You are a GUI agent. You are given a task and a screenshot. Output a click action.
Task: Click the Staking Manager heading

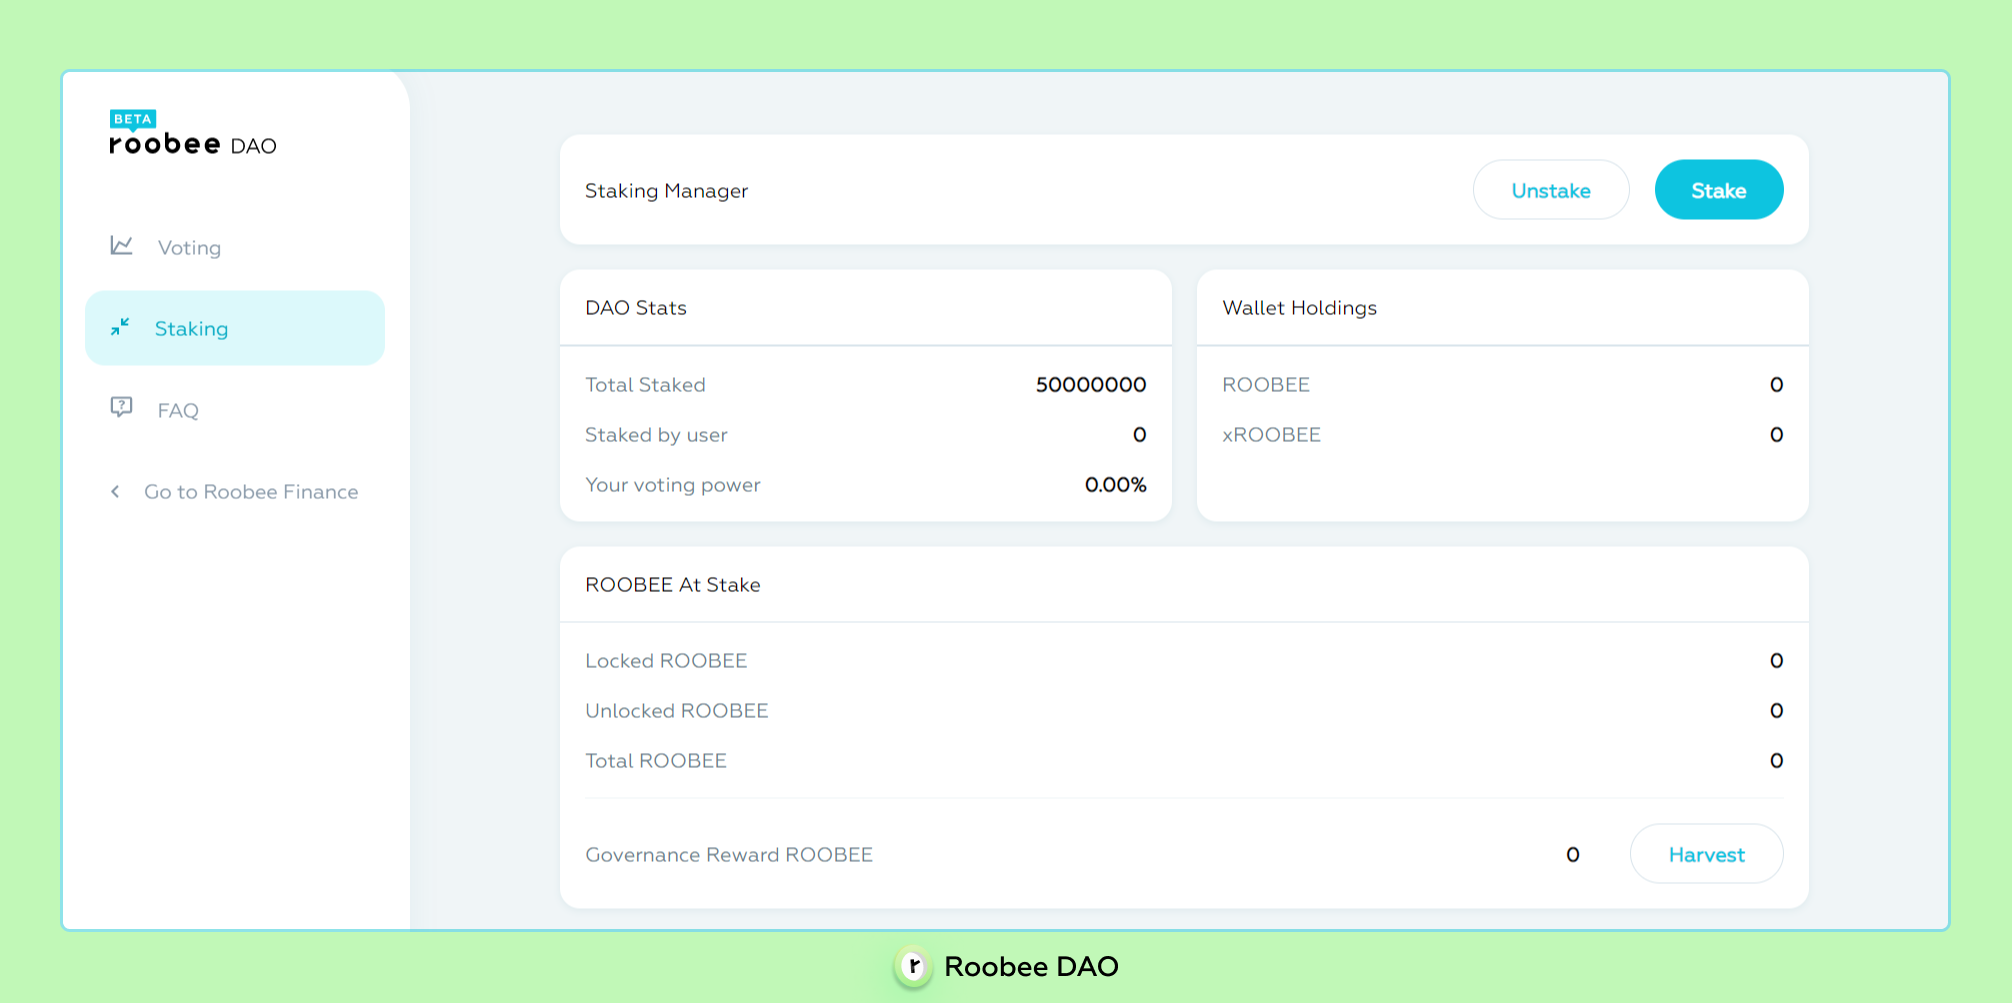pyautogui.click(x=666, y=190)
